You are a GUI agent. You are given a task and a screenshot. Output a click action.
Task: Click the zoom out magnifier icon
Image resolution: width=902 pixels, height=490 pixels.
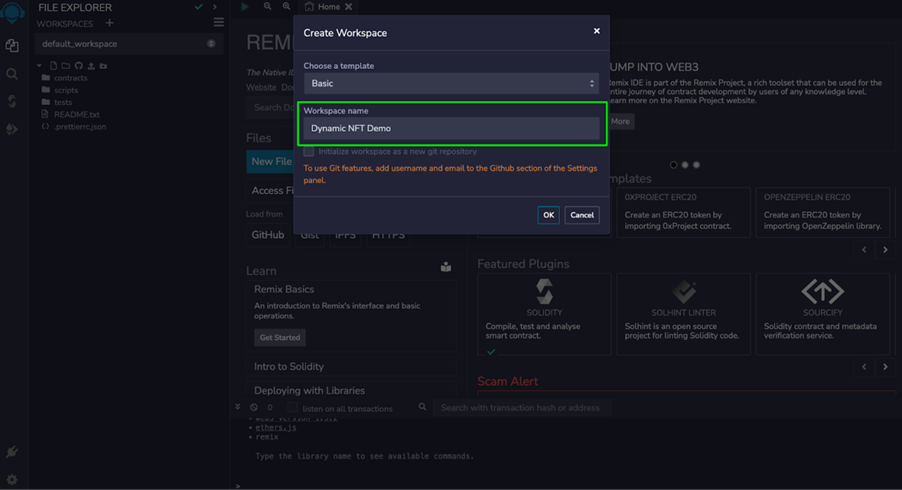click(x=267, y=6)
